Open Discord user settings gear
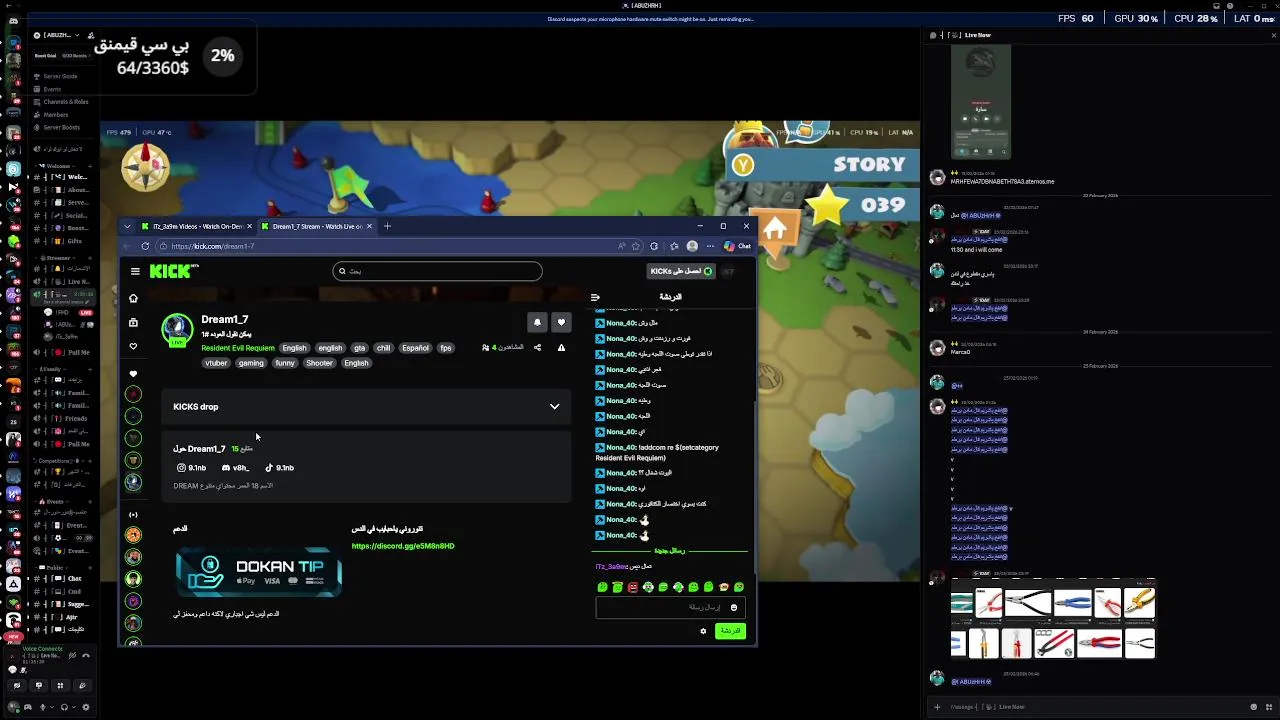Viewport: 1280px width, 720px height. click(86, 707)
